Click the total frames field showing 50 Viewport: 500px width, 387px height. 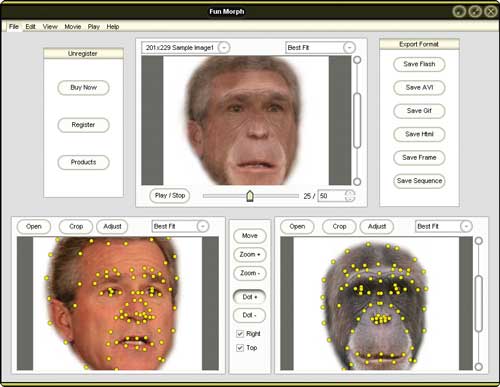click(331, 196)
